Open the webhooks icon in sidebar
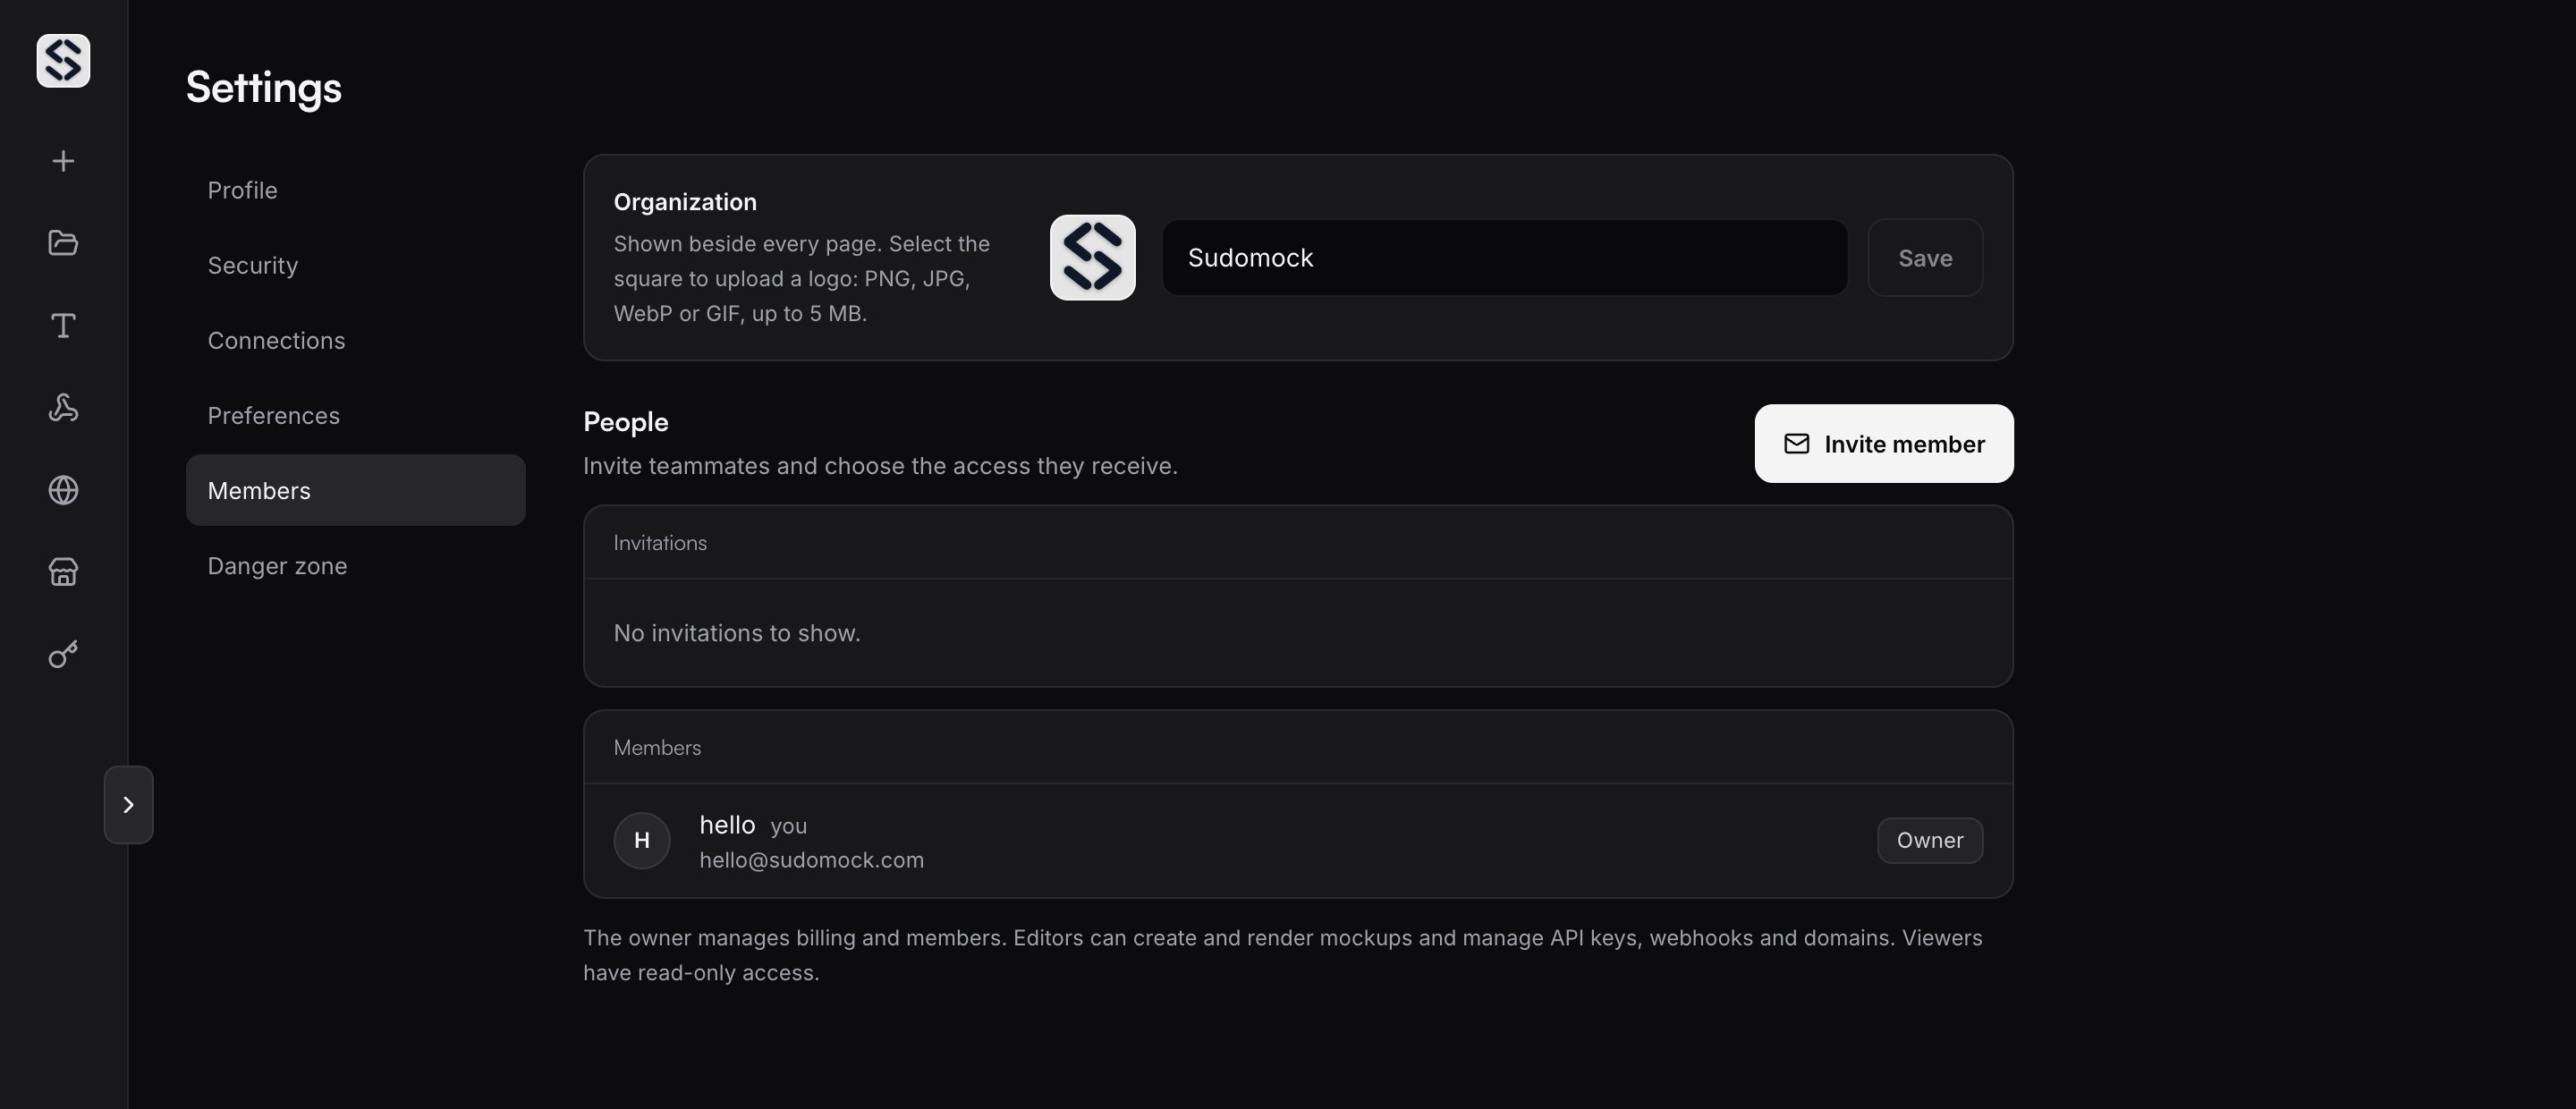 [63, 407]
